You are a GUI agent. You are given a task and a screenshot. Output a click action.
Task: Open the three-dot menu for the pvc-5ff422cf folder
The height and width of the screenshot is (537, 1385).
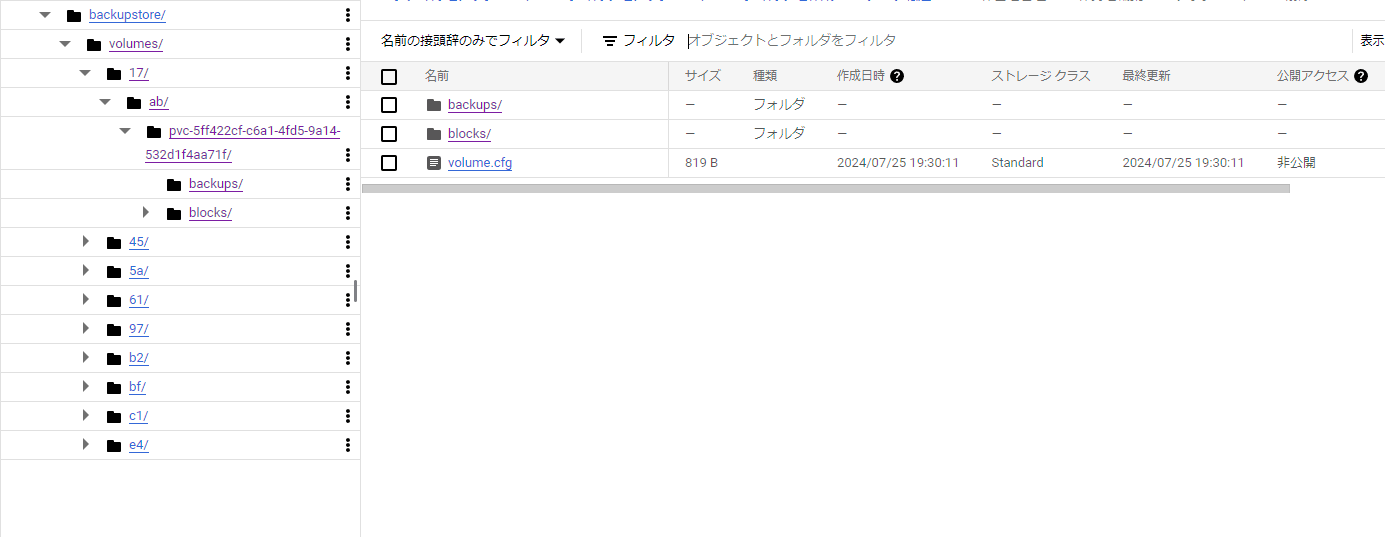click(347, 155)
